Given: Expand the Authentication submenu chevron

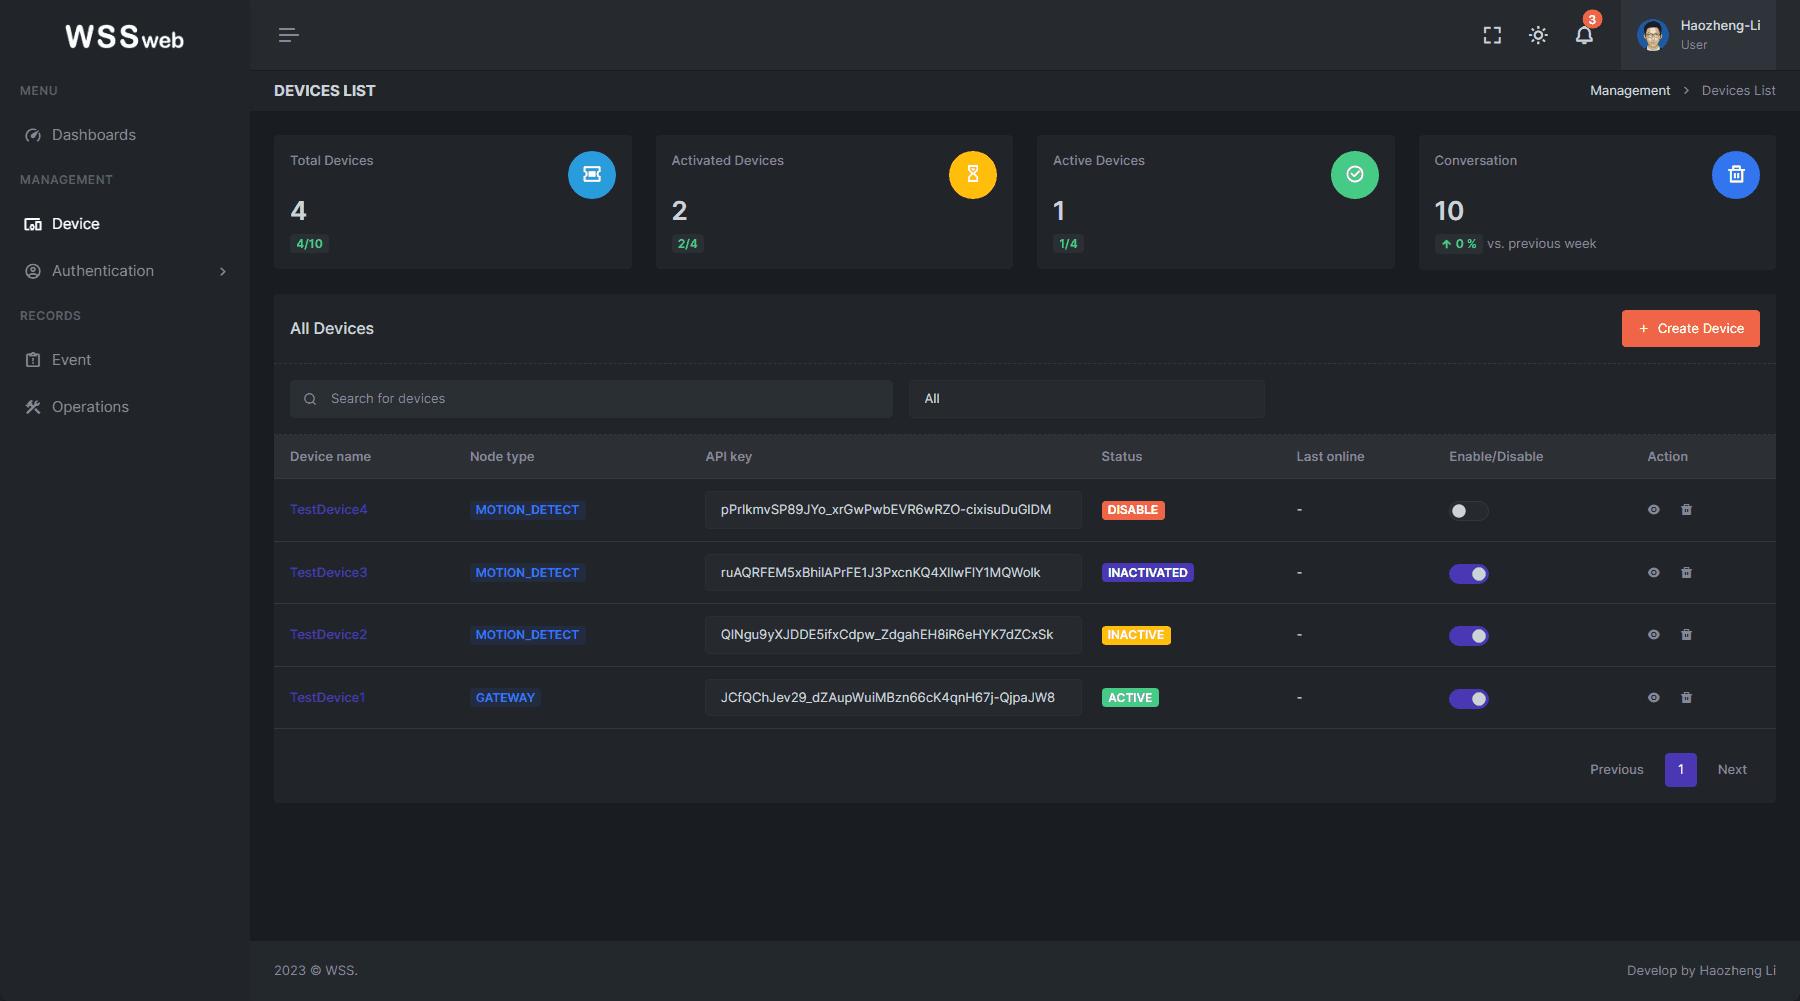Looking at the screenshot, I should tap(223, 271).
